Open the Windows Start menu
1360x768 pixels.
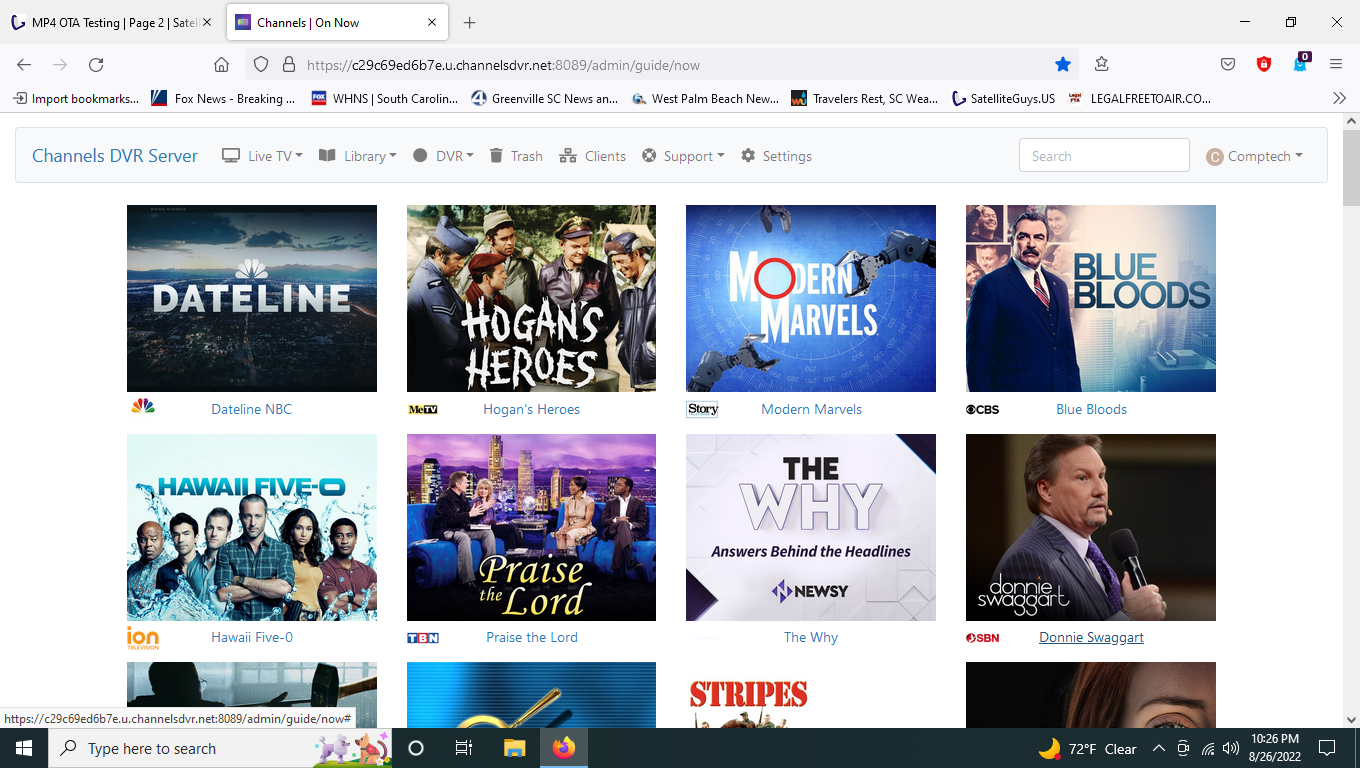click(24, 748)
